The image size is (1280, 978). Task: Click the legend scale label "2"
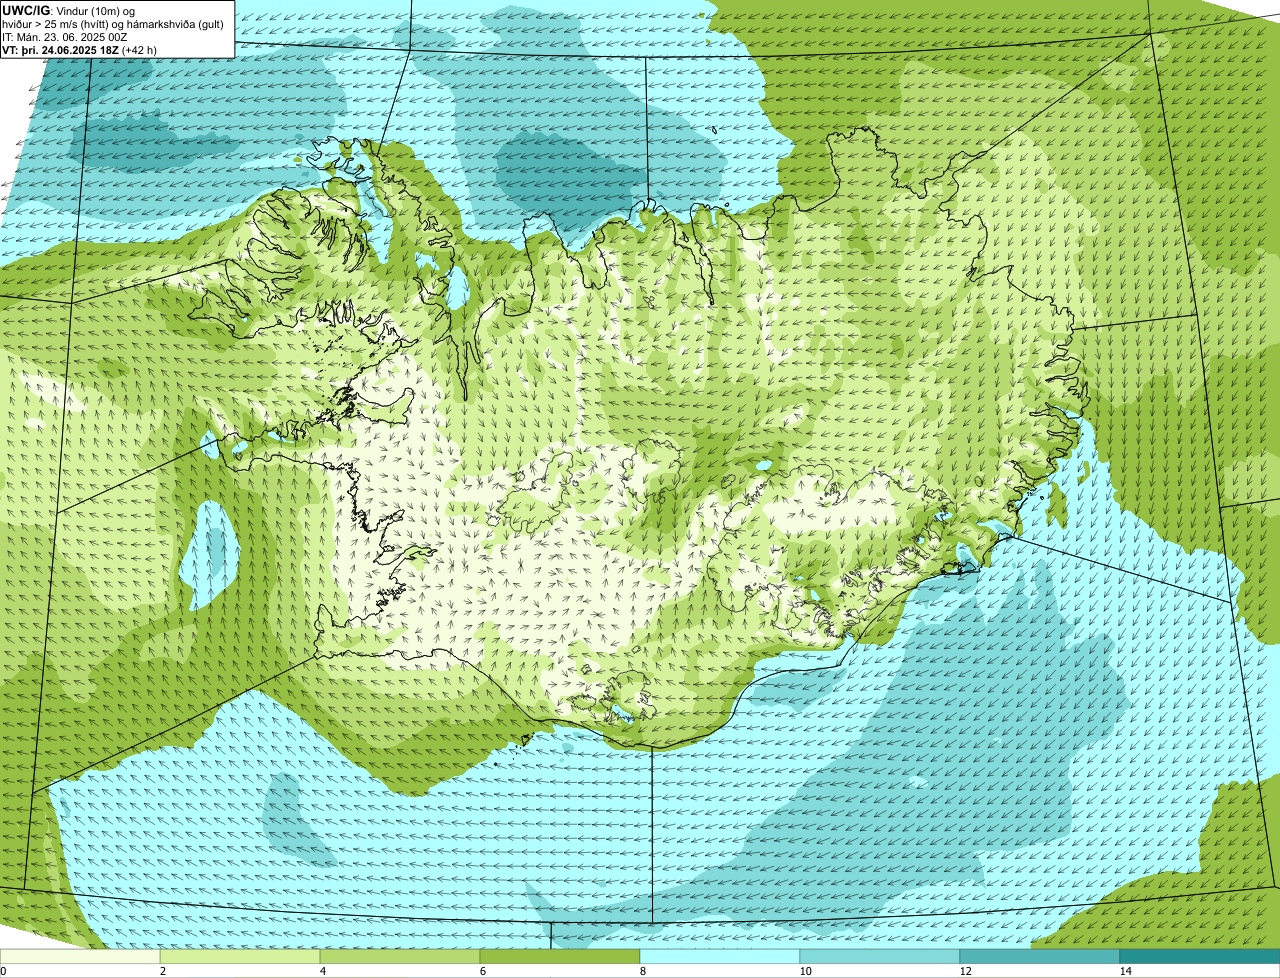(x=162, y=971)
